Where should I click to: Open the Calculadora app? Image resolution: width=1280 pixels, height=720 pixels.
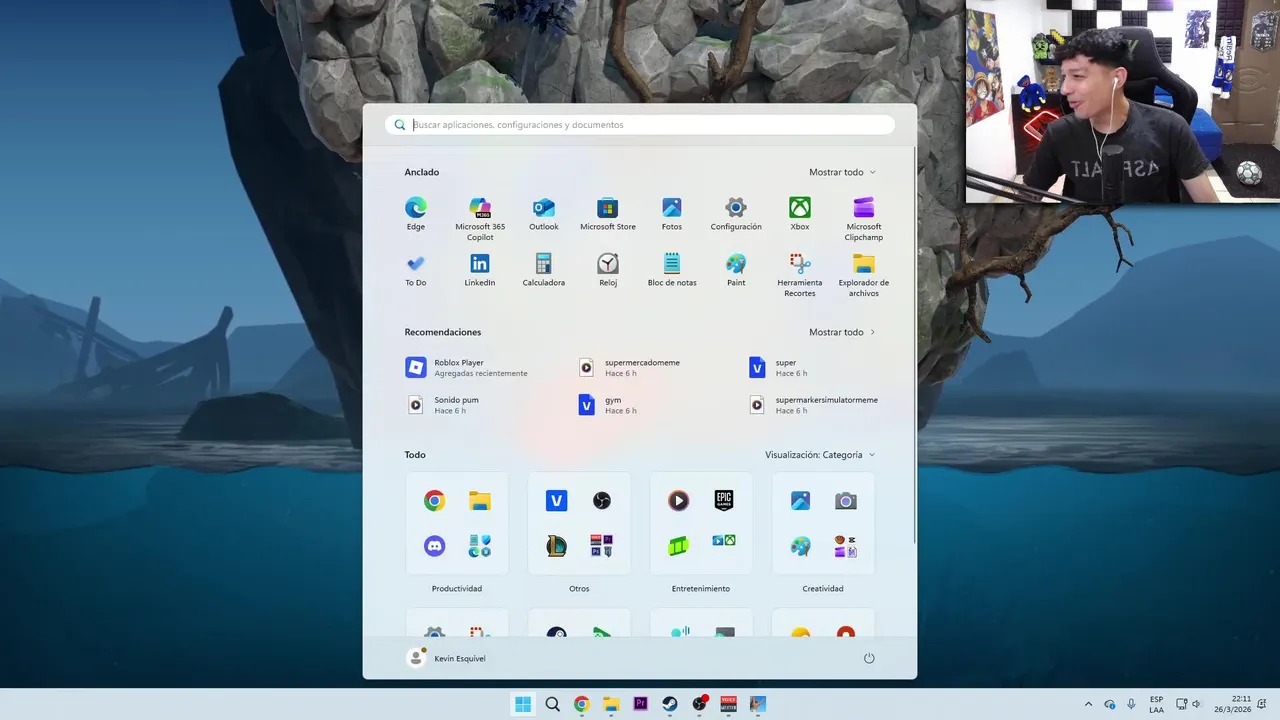click(x=544, y=270)
